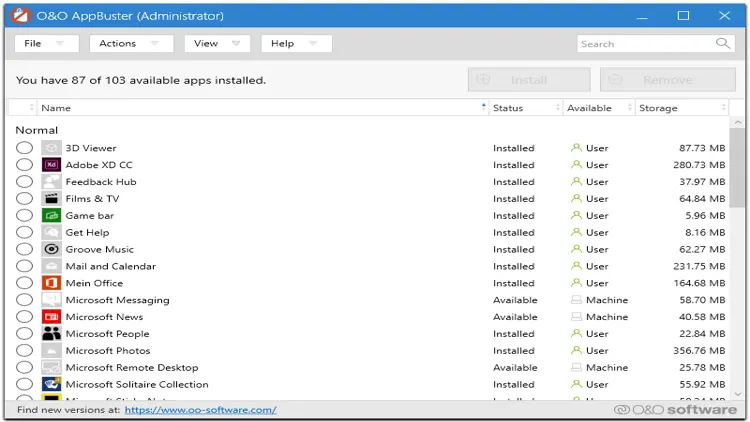Click the Microsoft People app icon
The width and height of the screenshot is (750, 422).
51,334
